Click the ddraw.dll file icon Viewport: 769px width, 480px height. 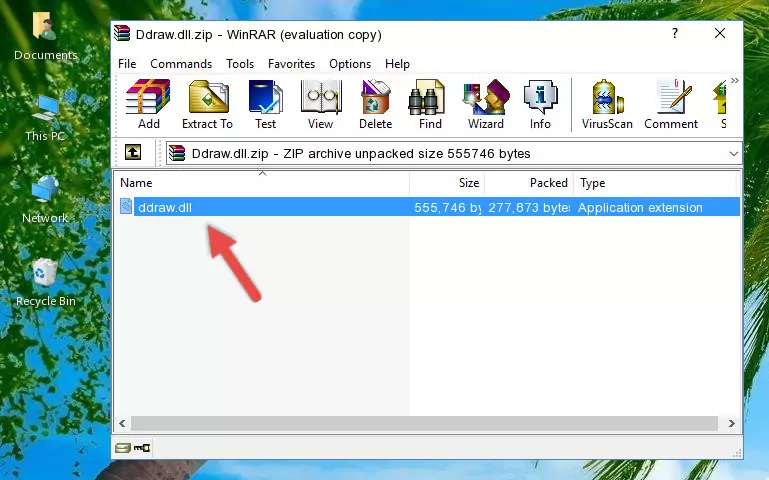click(126, 206)
